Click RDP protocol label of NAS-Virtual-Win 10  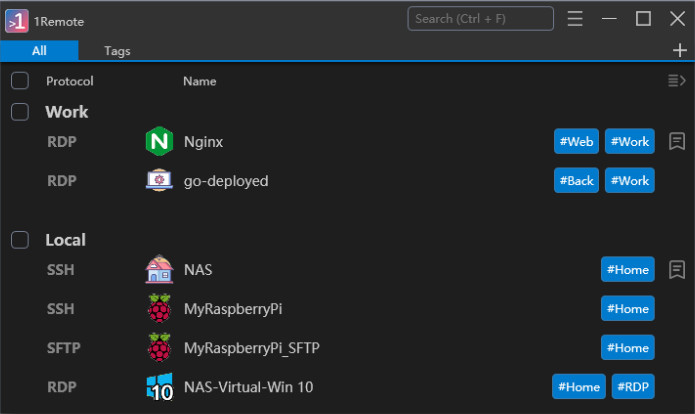[x=62, y=387]
